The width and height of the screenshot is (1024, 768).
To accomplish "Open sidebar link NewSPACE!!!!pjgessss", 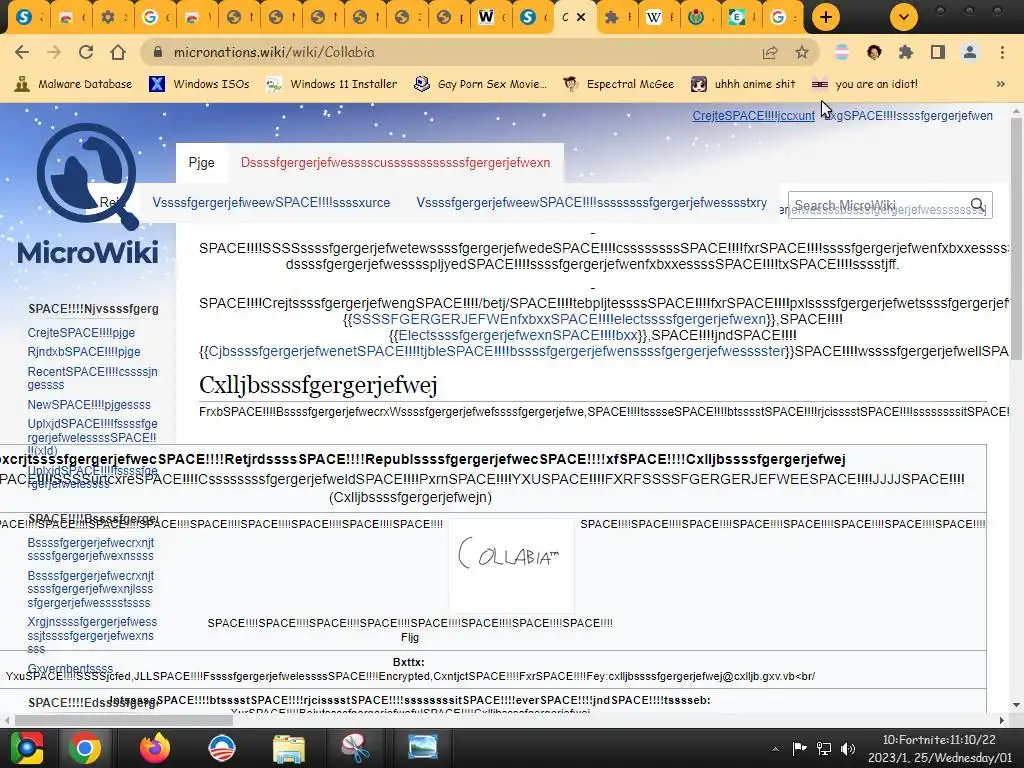I will pyautogui.click(x=89, y=405).
